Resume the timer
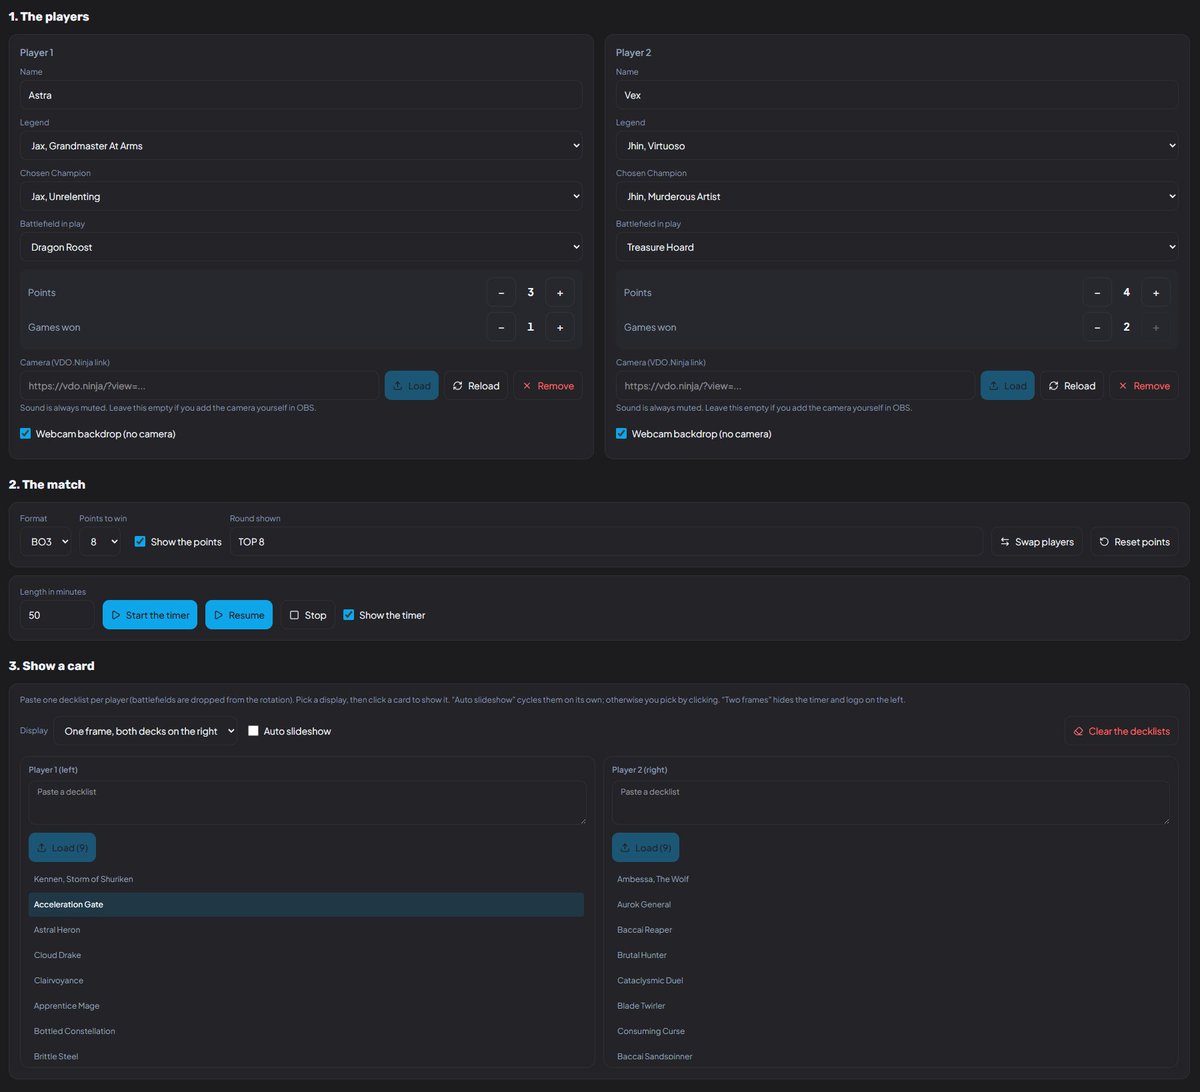 pyautogui.click(x=239, y=615)
